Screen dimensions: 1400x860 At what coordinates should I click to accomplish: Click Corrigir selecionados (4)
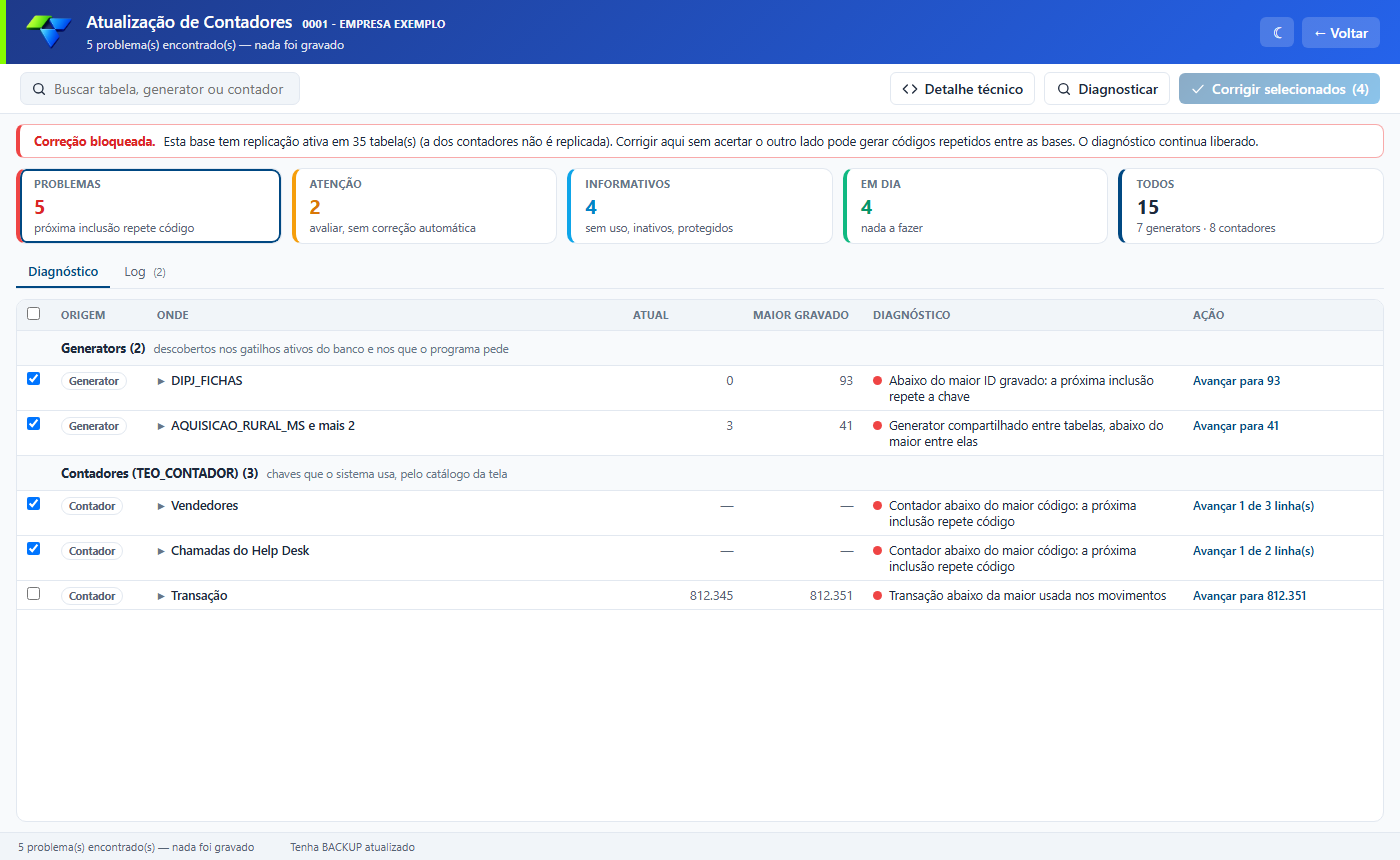coord(1279,89)
